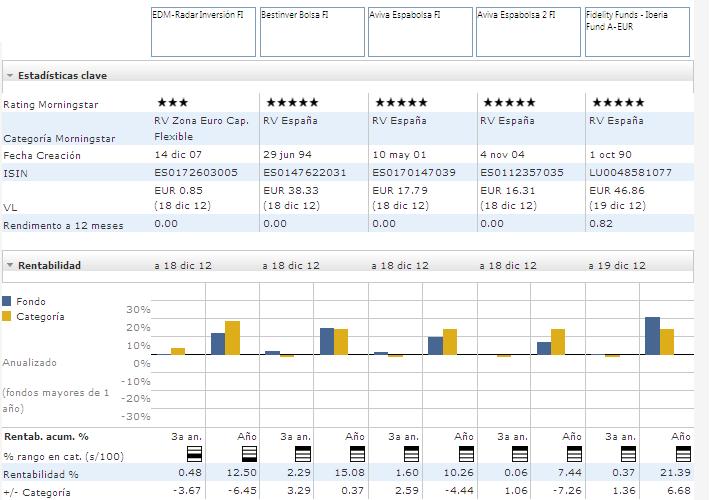Screen dimensions: 712x500
Task: Click the Categoría Morningstar row label
Action: (x=59, y=139)
